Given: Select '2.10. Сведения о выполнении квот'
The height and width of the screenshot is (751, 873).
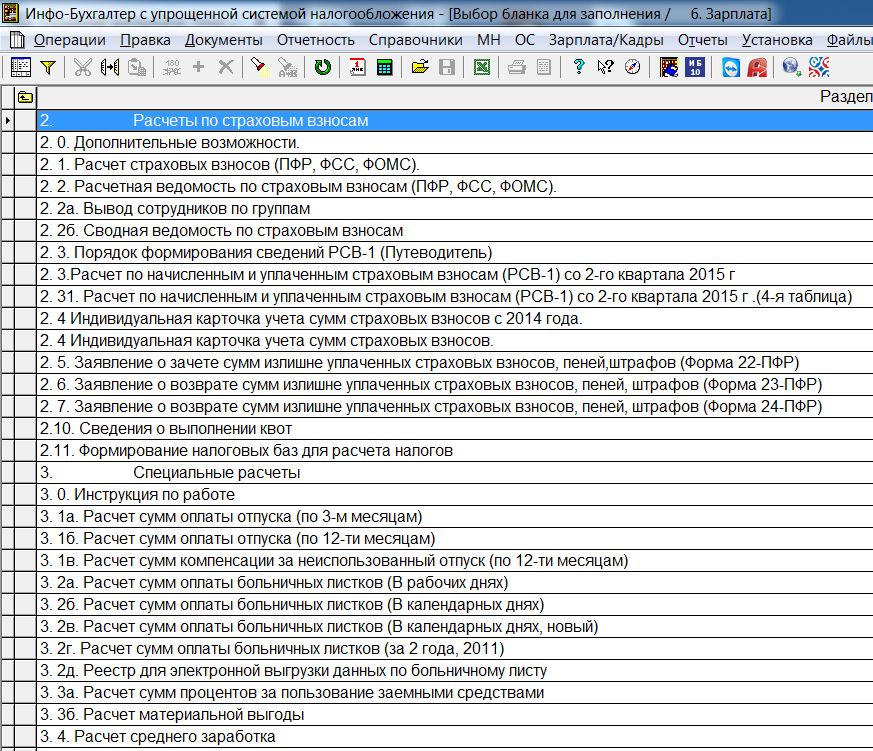Looking at the screenshot, I should pyautogui.click(x=455, y=429).
